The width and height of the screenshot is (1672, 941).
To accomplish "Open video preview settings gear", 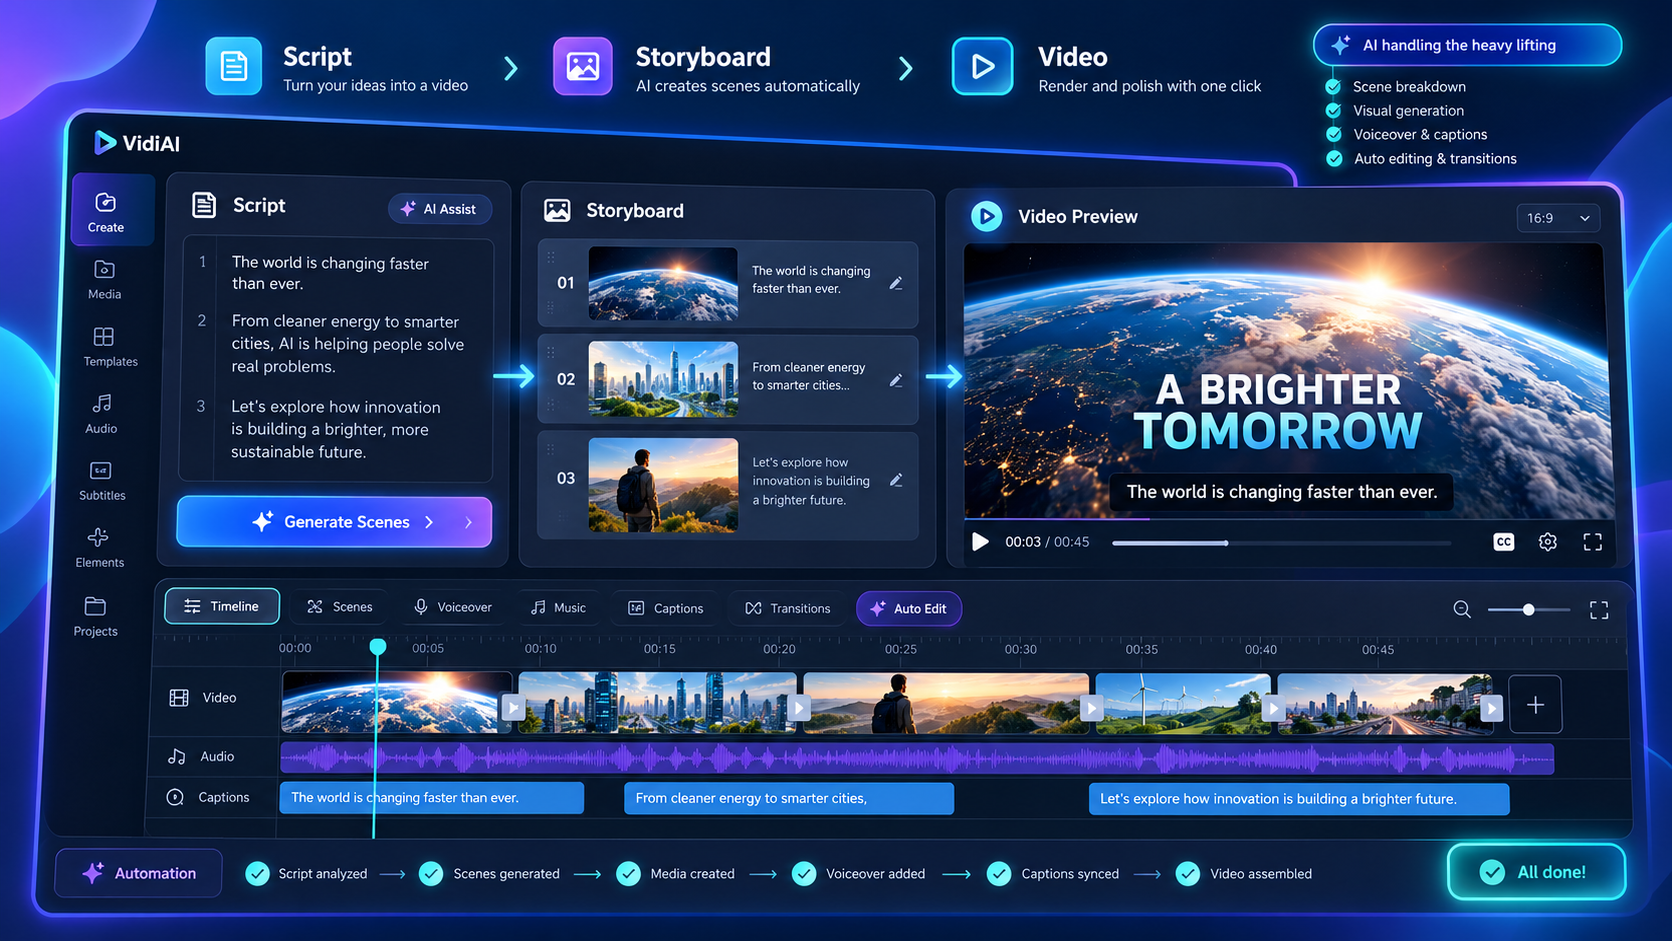I will (x=1547, y=542).
